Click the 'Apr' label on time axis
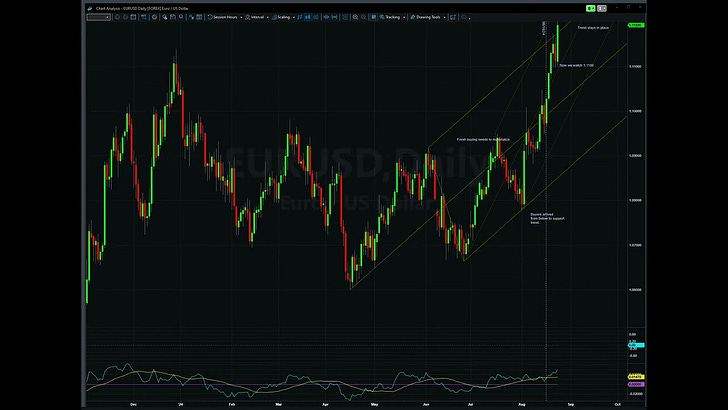The image size is (728, 410). click(325, 404)
